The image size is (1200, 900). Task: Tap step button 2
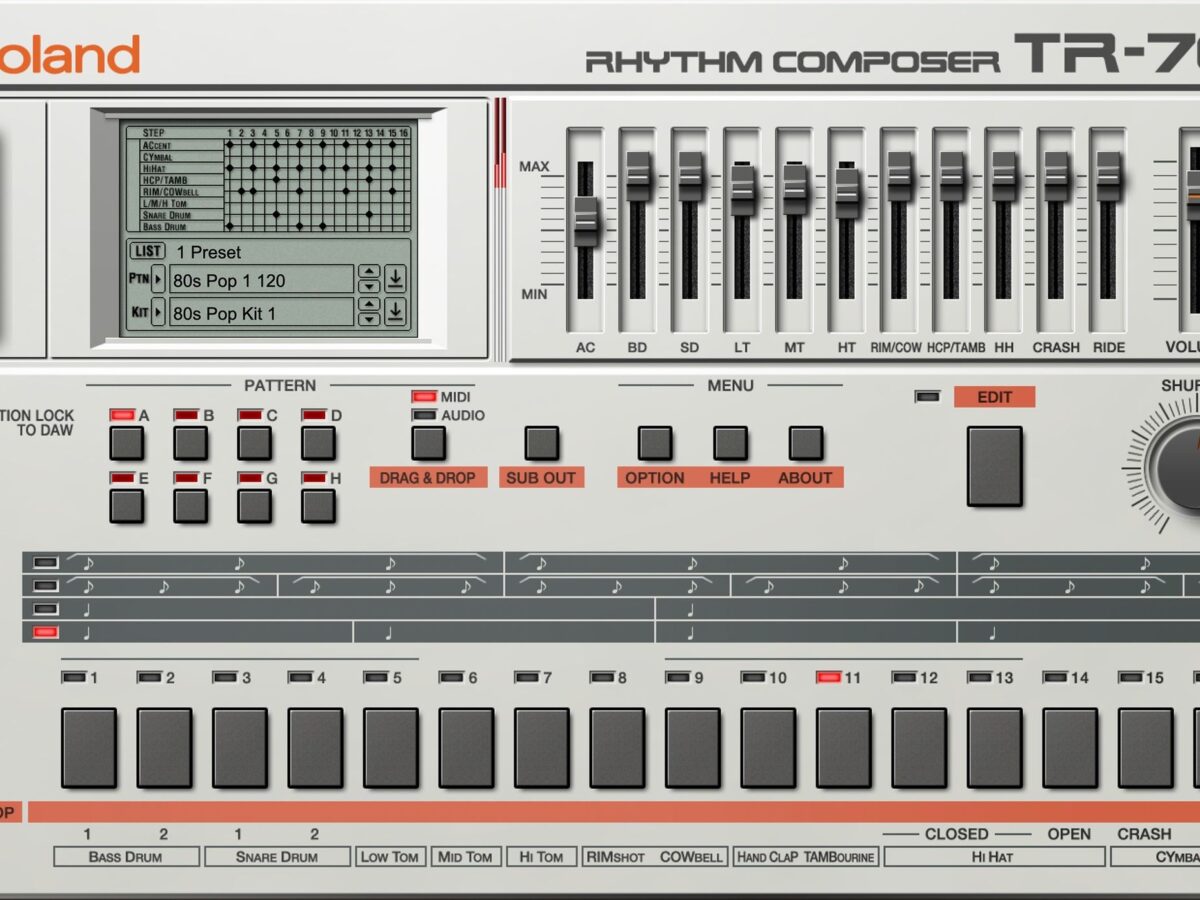click(164, 748)
